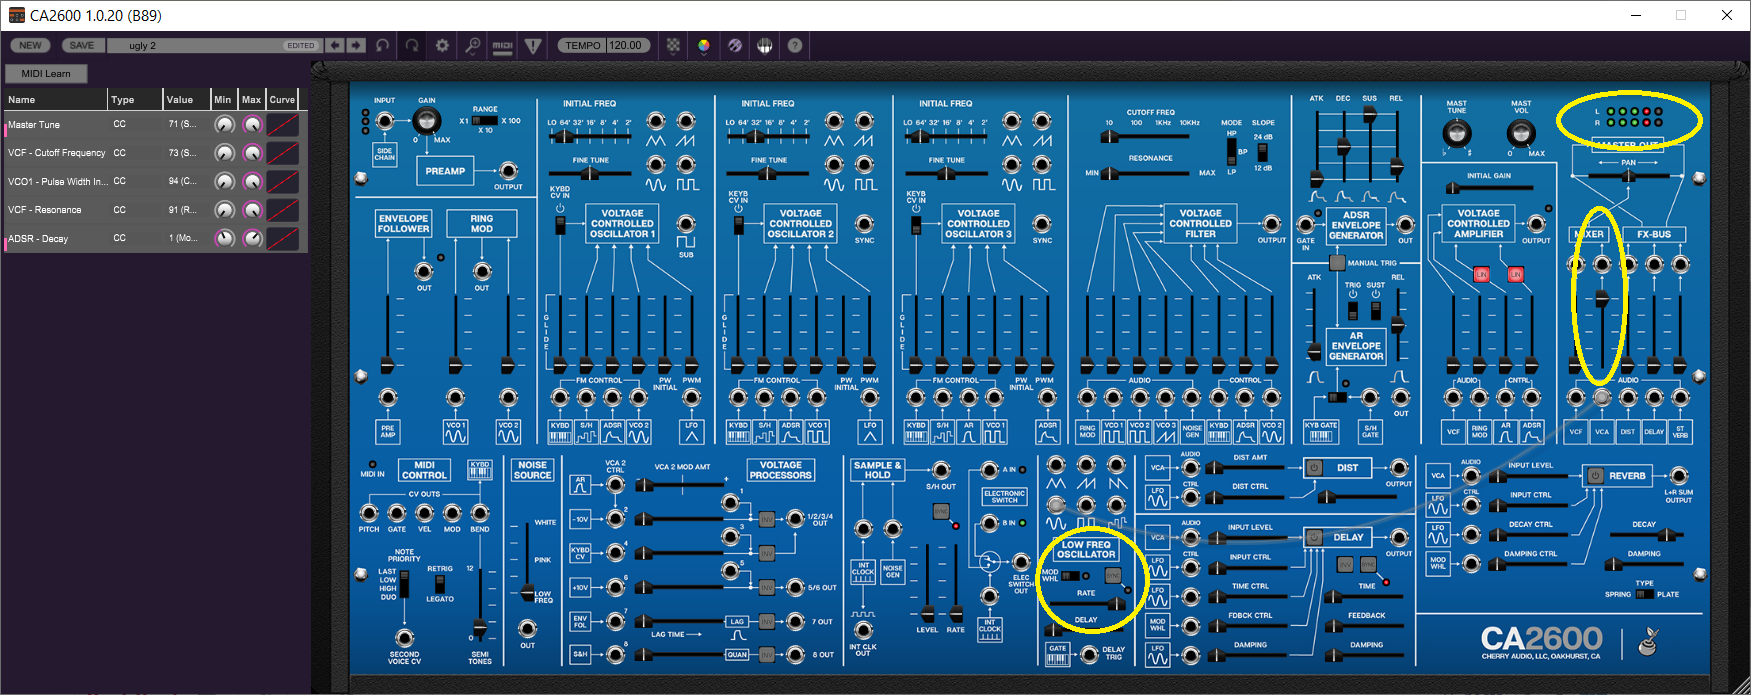Click the preamp GAIN knob

click(x=426, y=121)
